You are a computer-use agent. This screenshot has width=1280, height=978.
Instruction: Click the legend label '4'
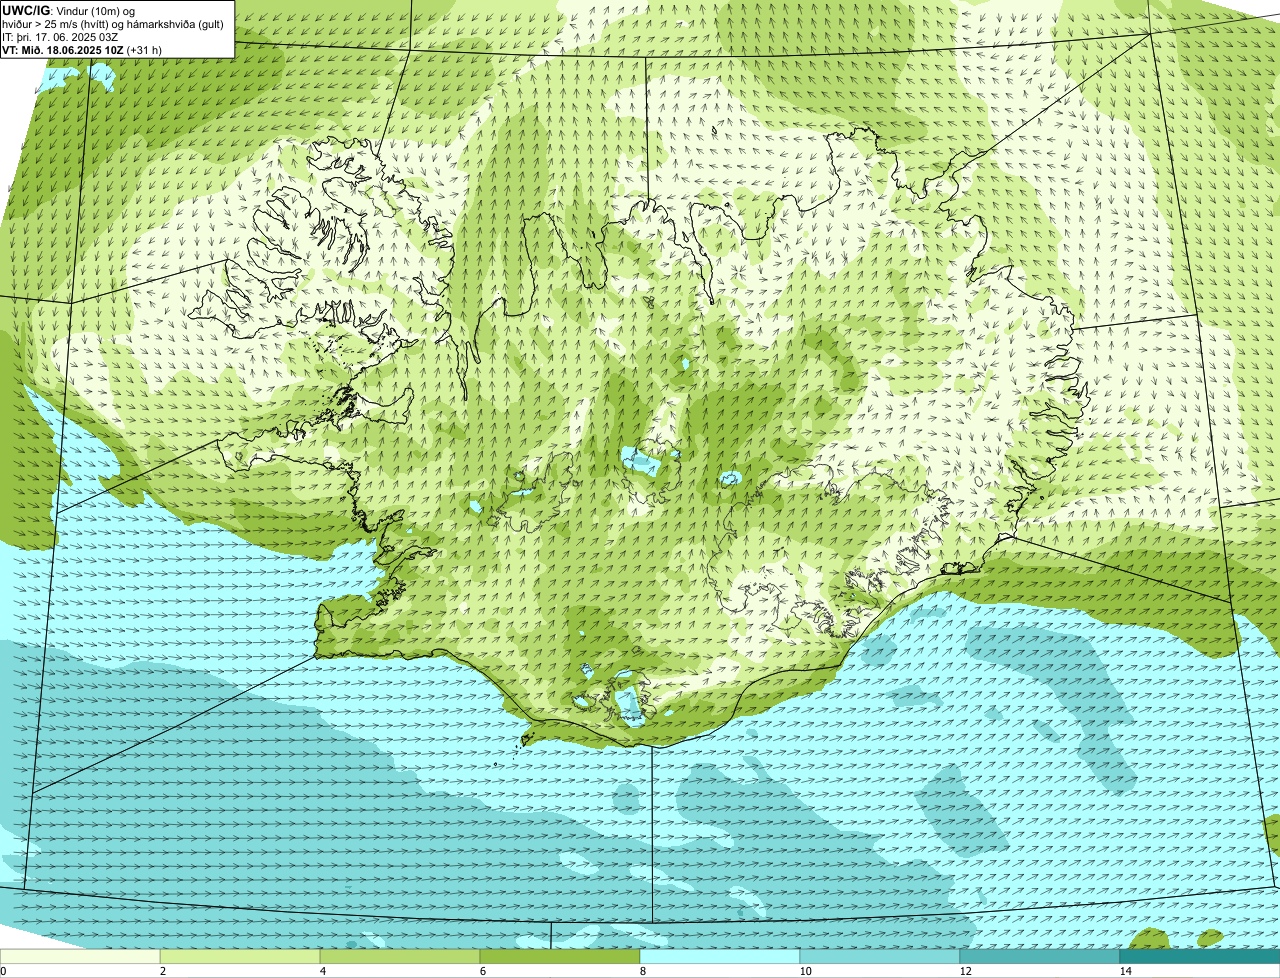click(322, 971)
